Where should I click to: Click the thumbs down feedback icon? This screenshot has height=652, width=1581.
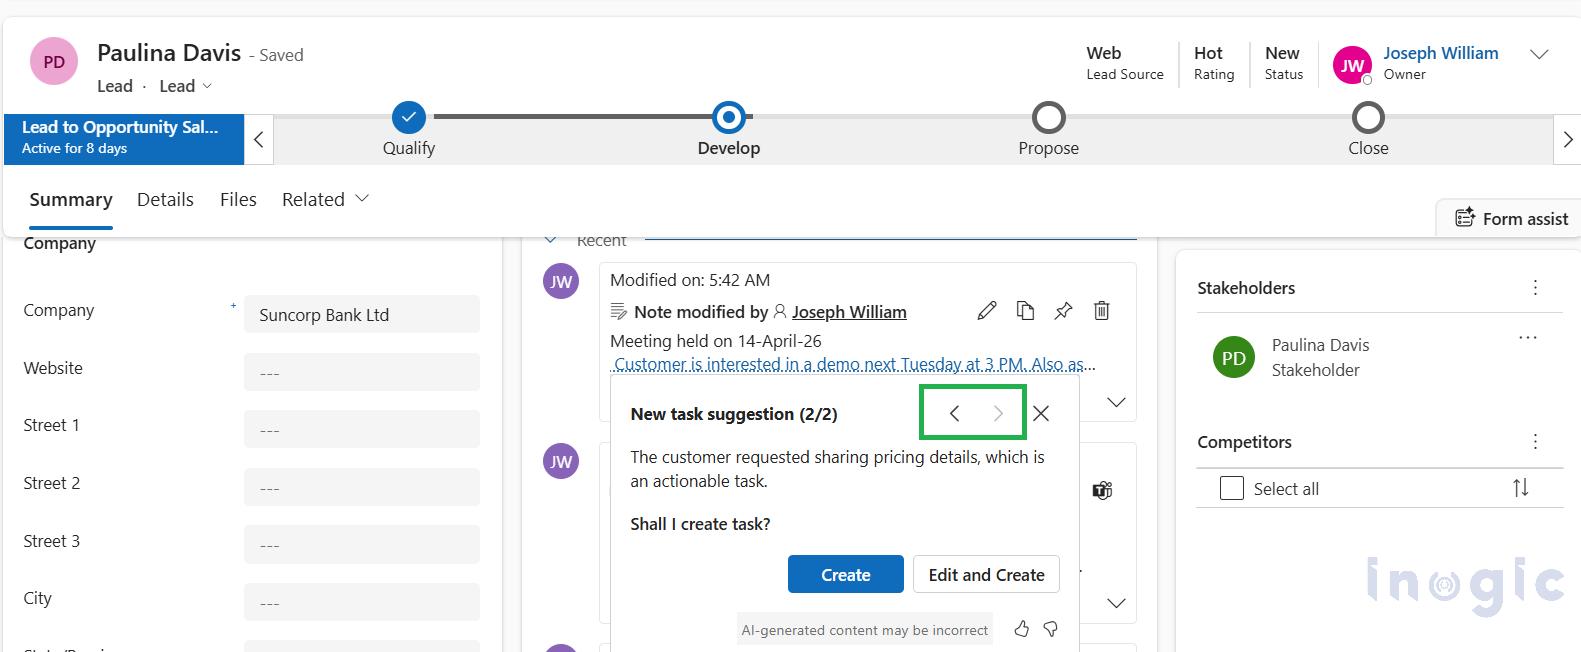(x=1050, y=629)
